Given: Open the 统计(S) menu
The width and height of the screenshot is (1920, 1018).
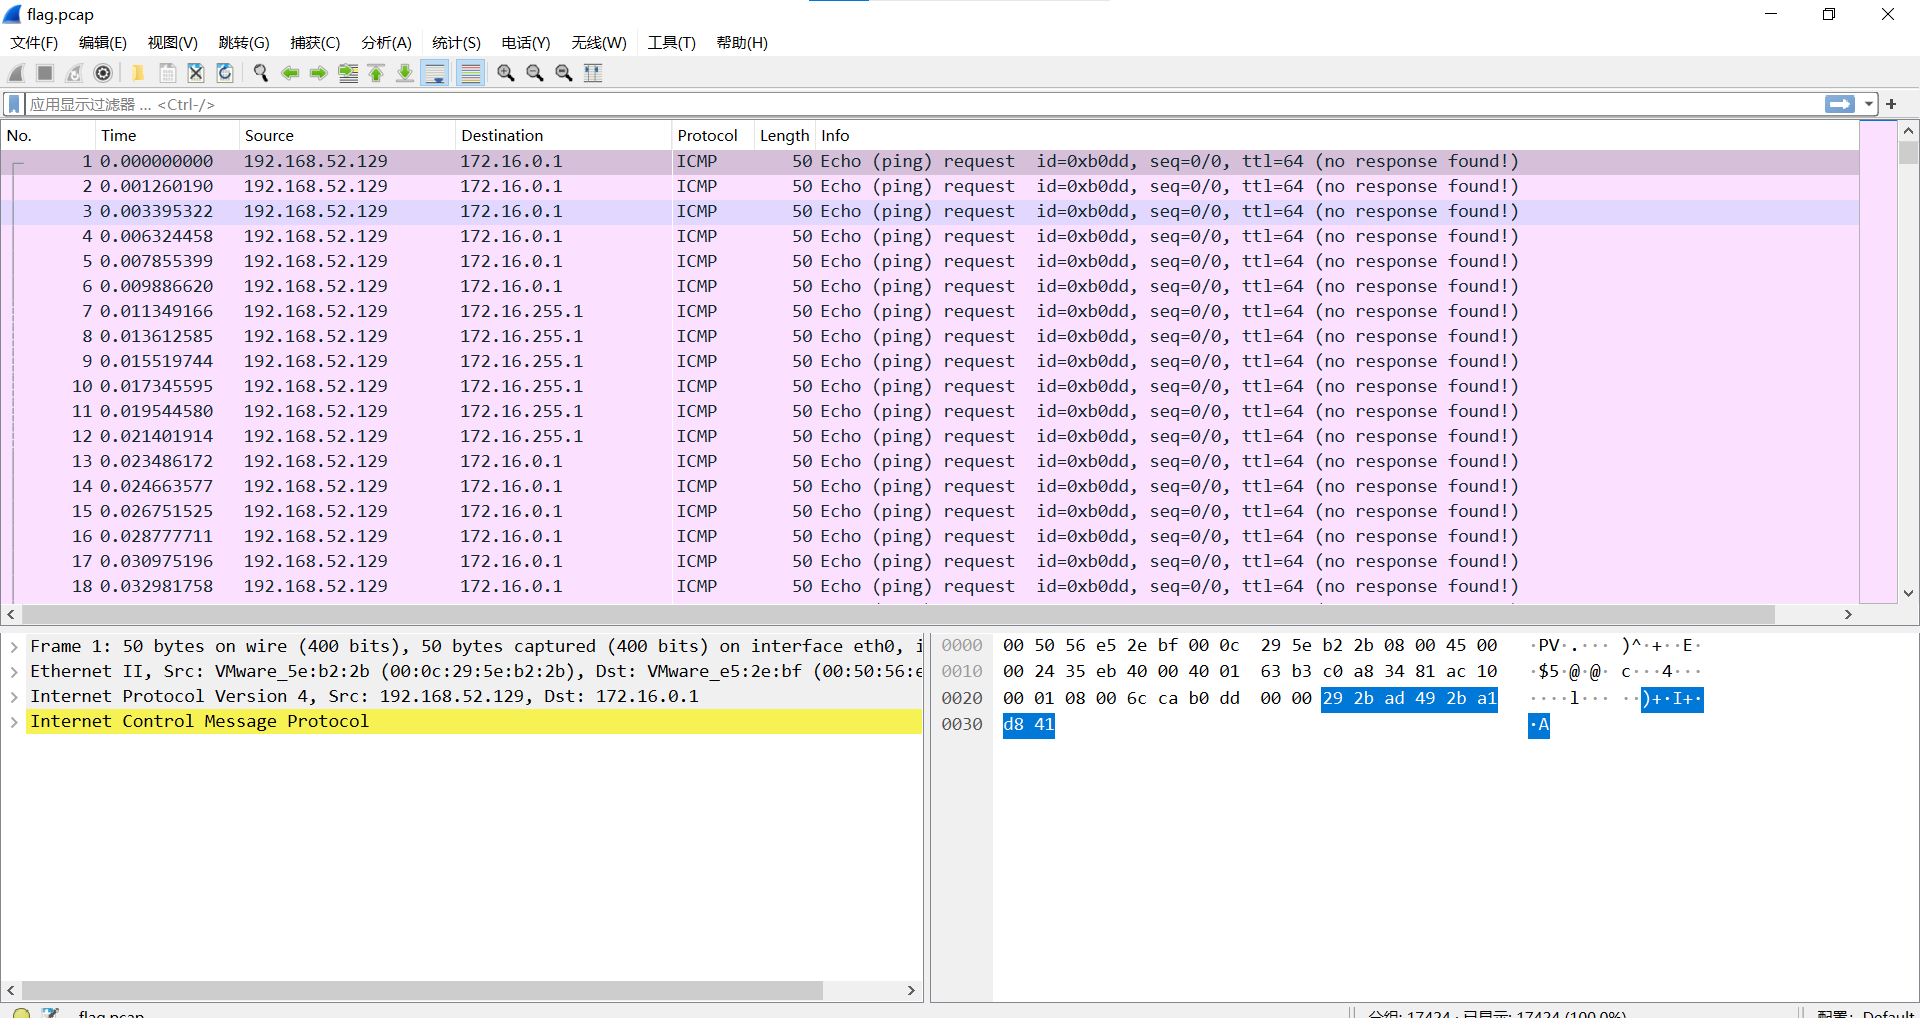Looking at the screenshot, I should [456, 43].
